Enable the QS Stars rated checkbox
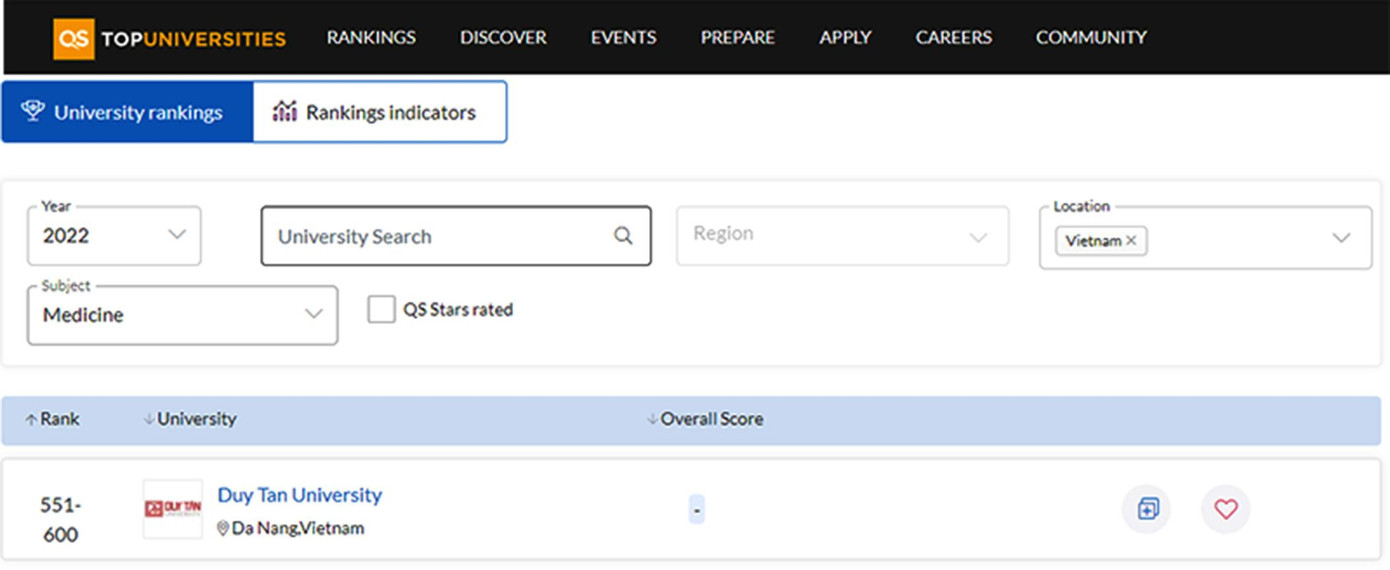Screen dimensions: 1390x570 [381, 310]
